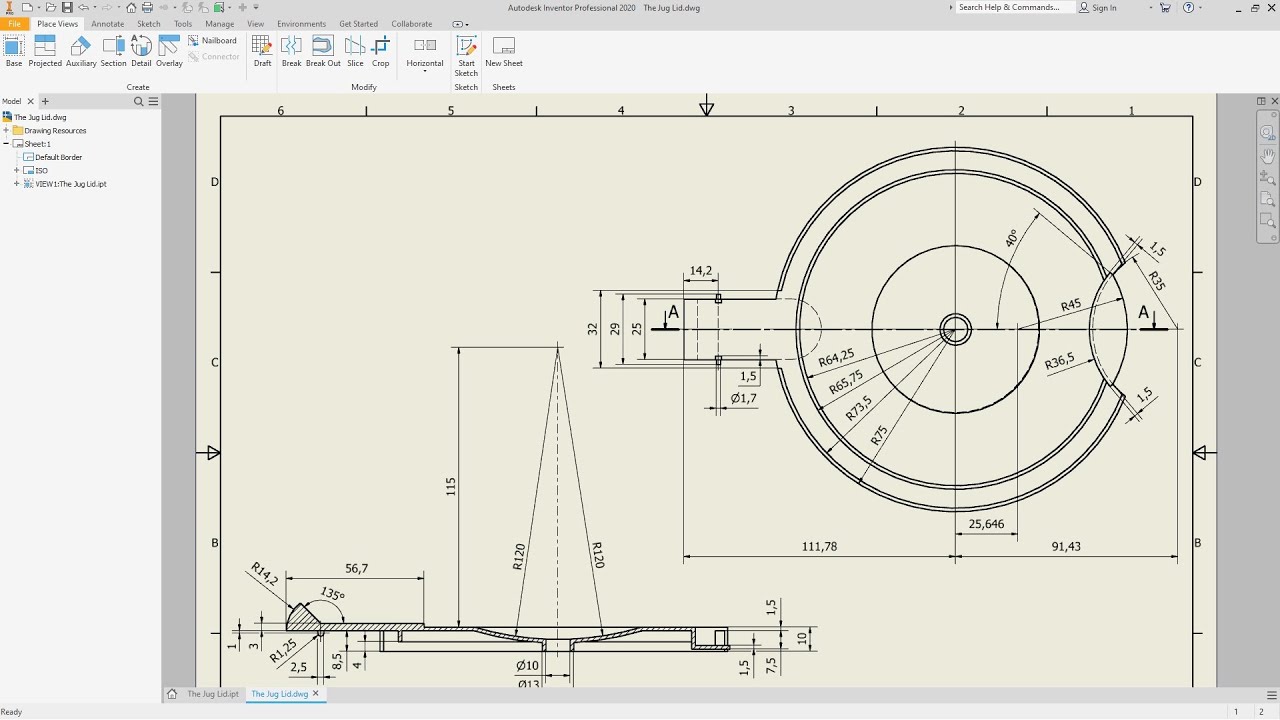Open the Horizontal dropdown arrow
This screenshot has height=720, width=1280.
[x=425, y=71]
